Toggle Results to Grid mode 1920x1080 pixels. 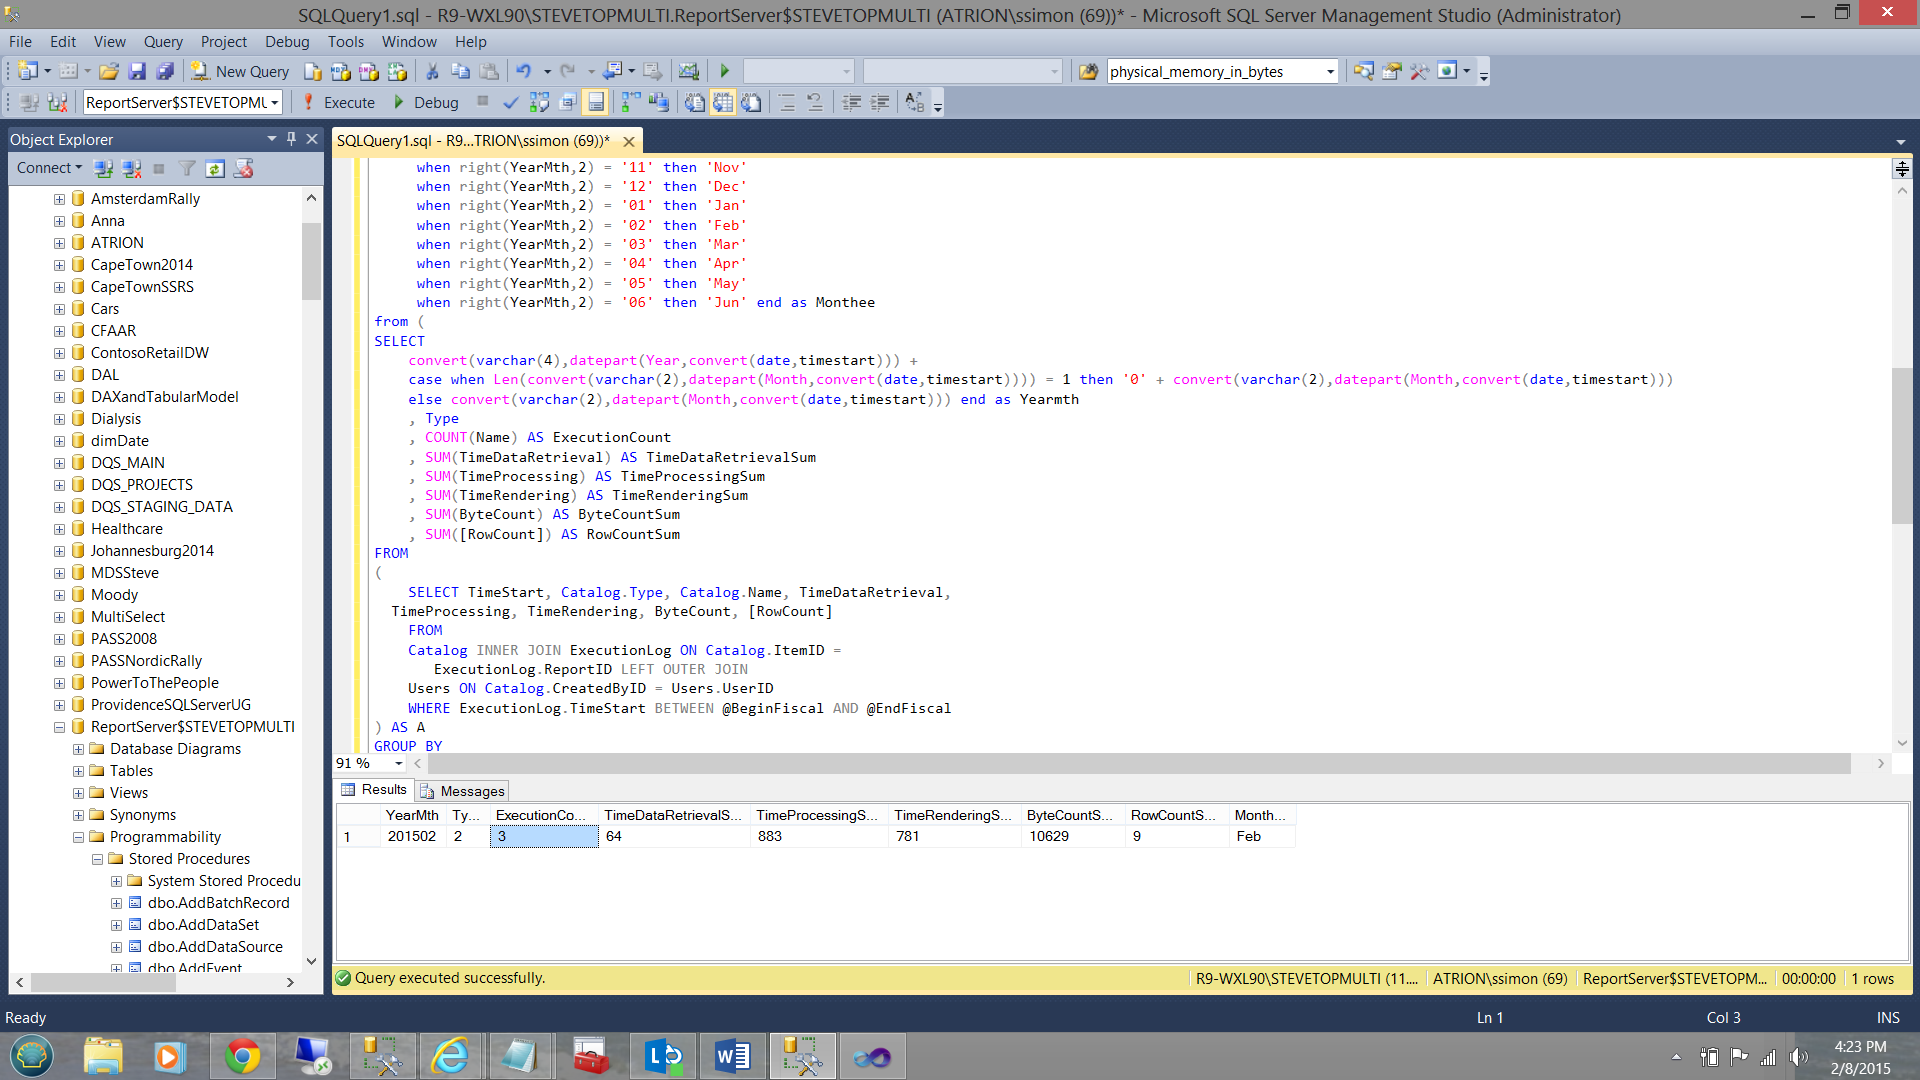[x=723, y=102]
